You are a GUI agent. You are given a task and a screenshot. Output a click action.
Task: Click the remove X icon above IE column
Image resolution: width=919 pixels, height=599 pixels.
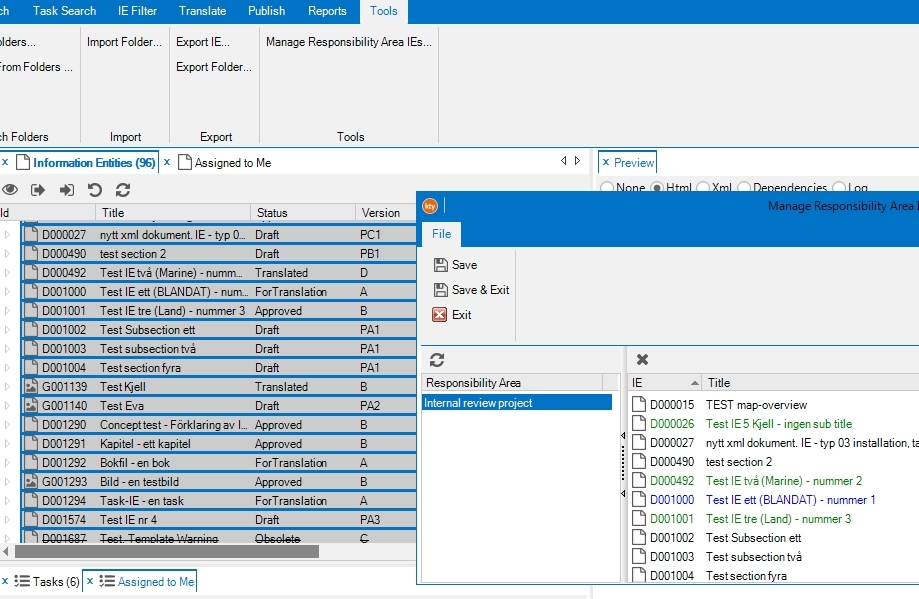tap(642, 360)
